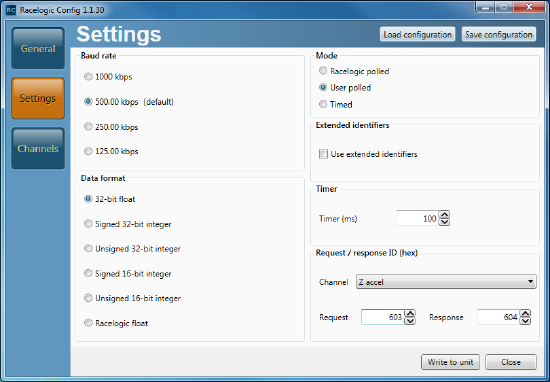Click the Racelogic Config title bar icon
The width and height of the screenshot is (550, 382).
point(11,10)
